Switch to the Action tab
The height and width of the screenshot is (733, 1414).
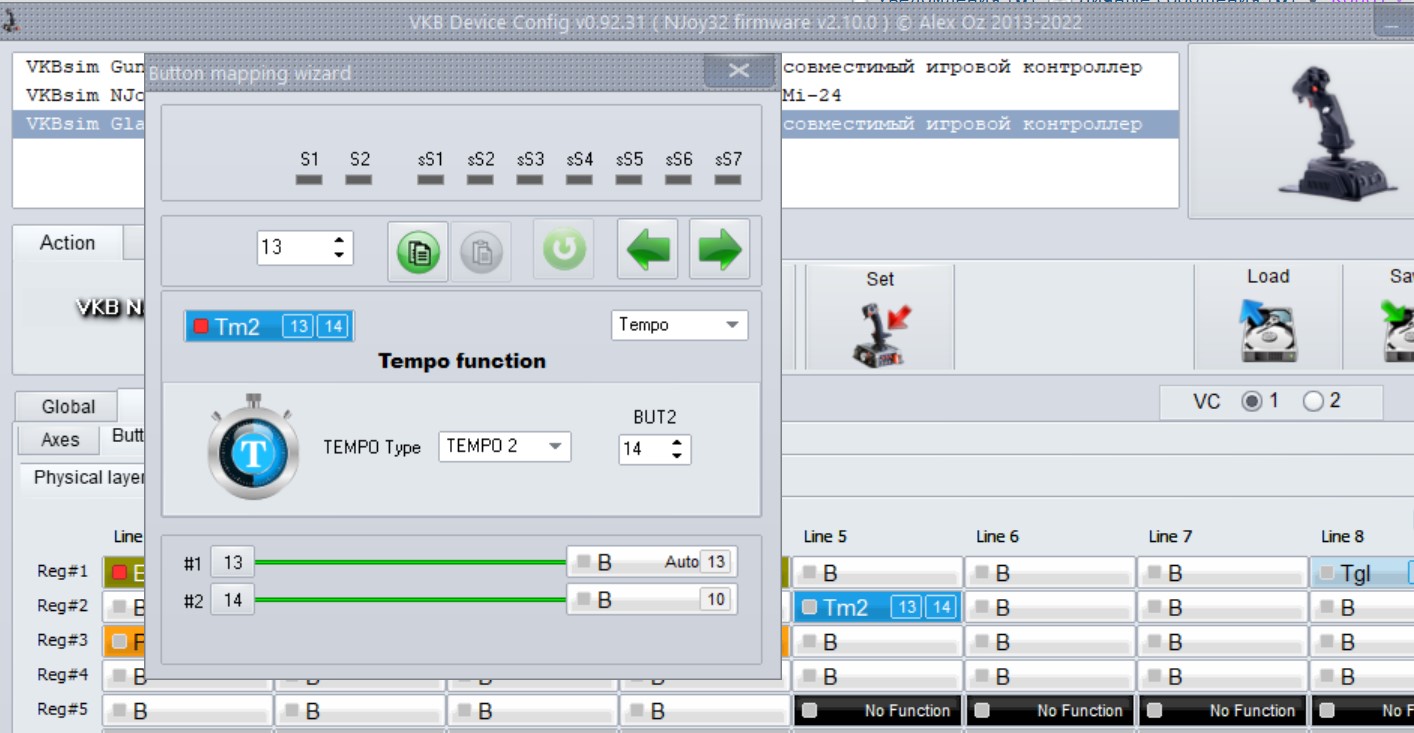click(x=67, y=243)
